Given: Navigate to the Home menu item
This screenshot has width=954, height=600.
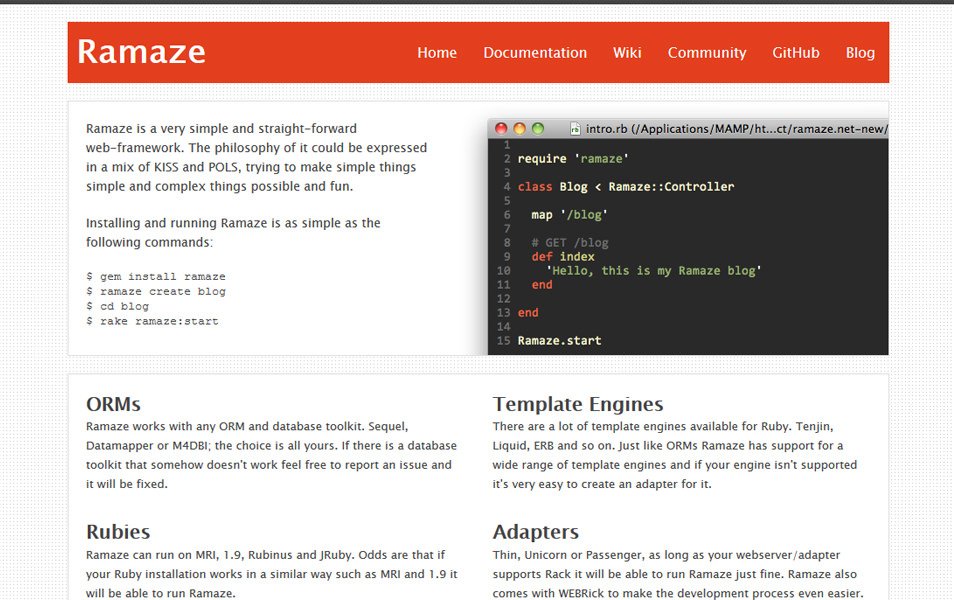Looking at the screenshot, I should [437, 53].
